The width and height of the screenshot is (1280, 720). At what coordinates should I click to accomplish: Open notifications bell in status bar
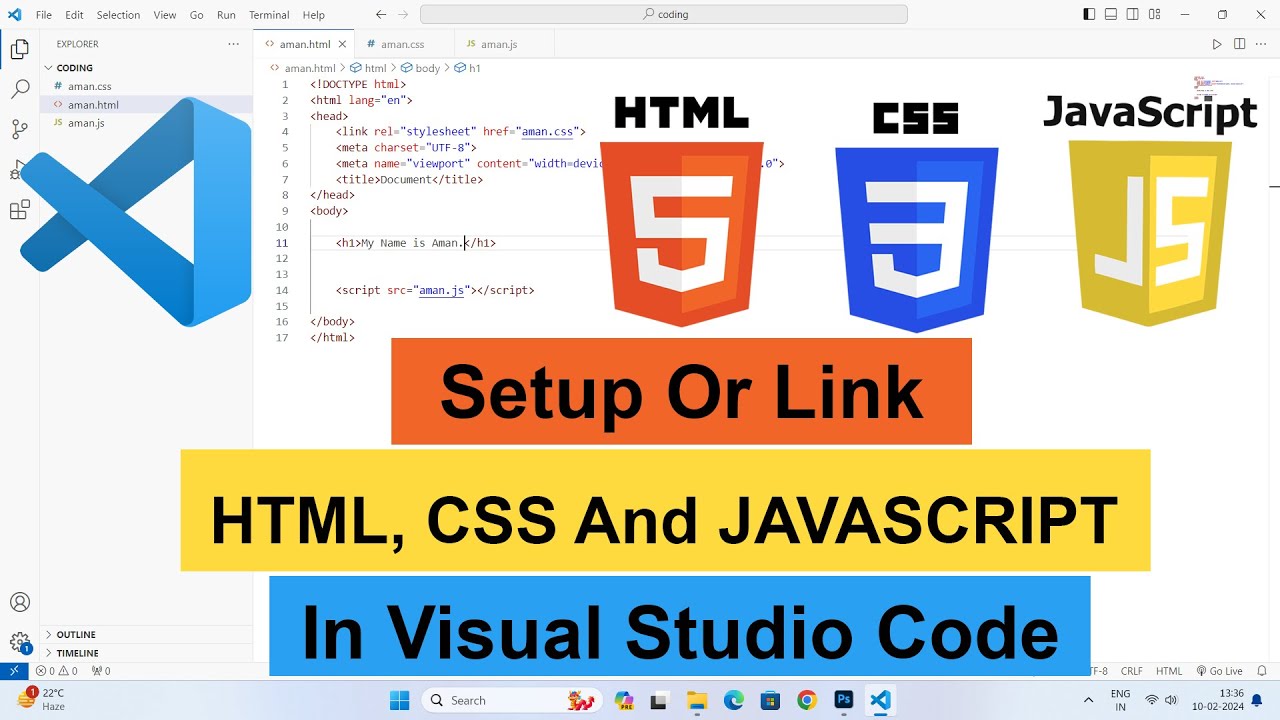(x=1262, y=671)
